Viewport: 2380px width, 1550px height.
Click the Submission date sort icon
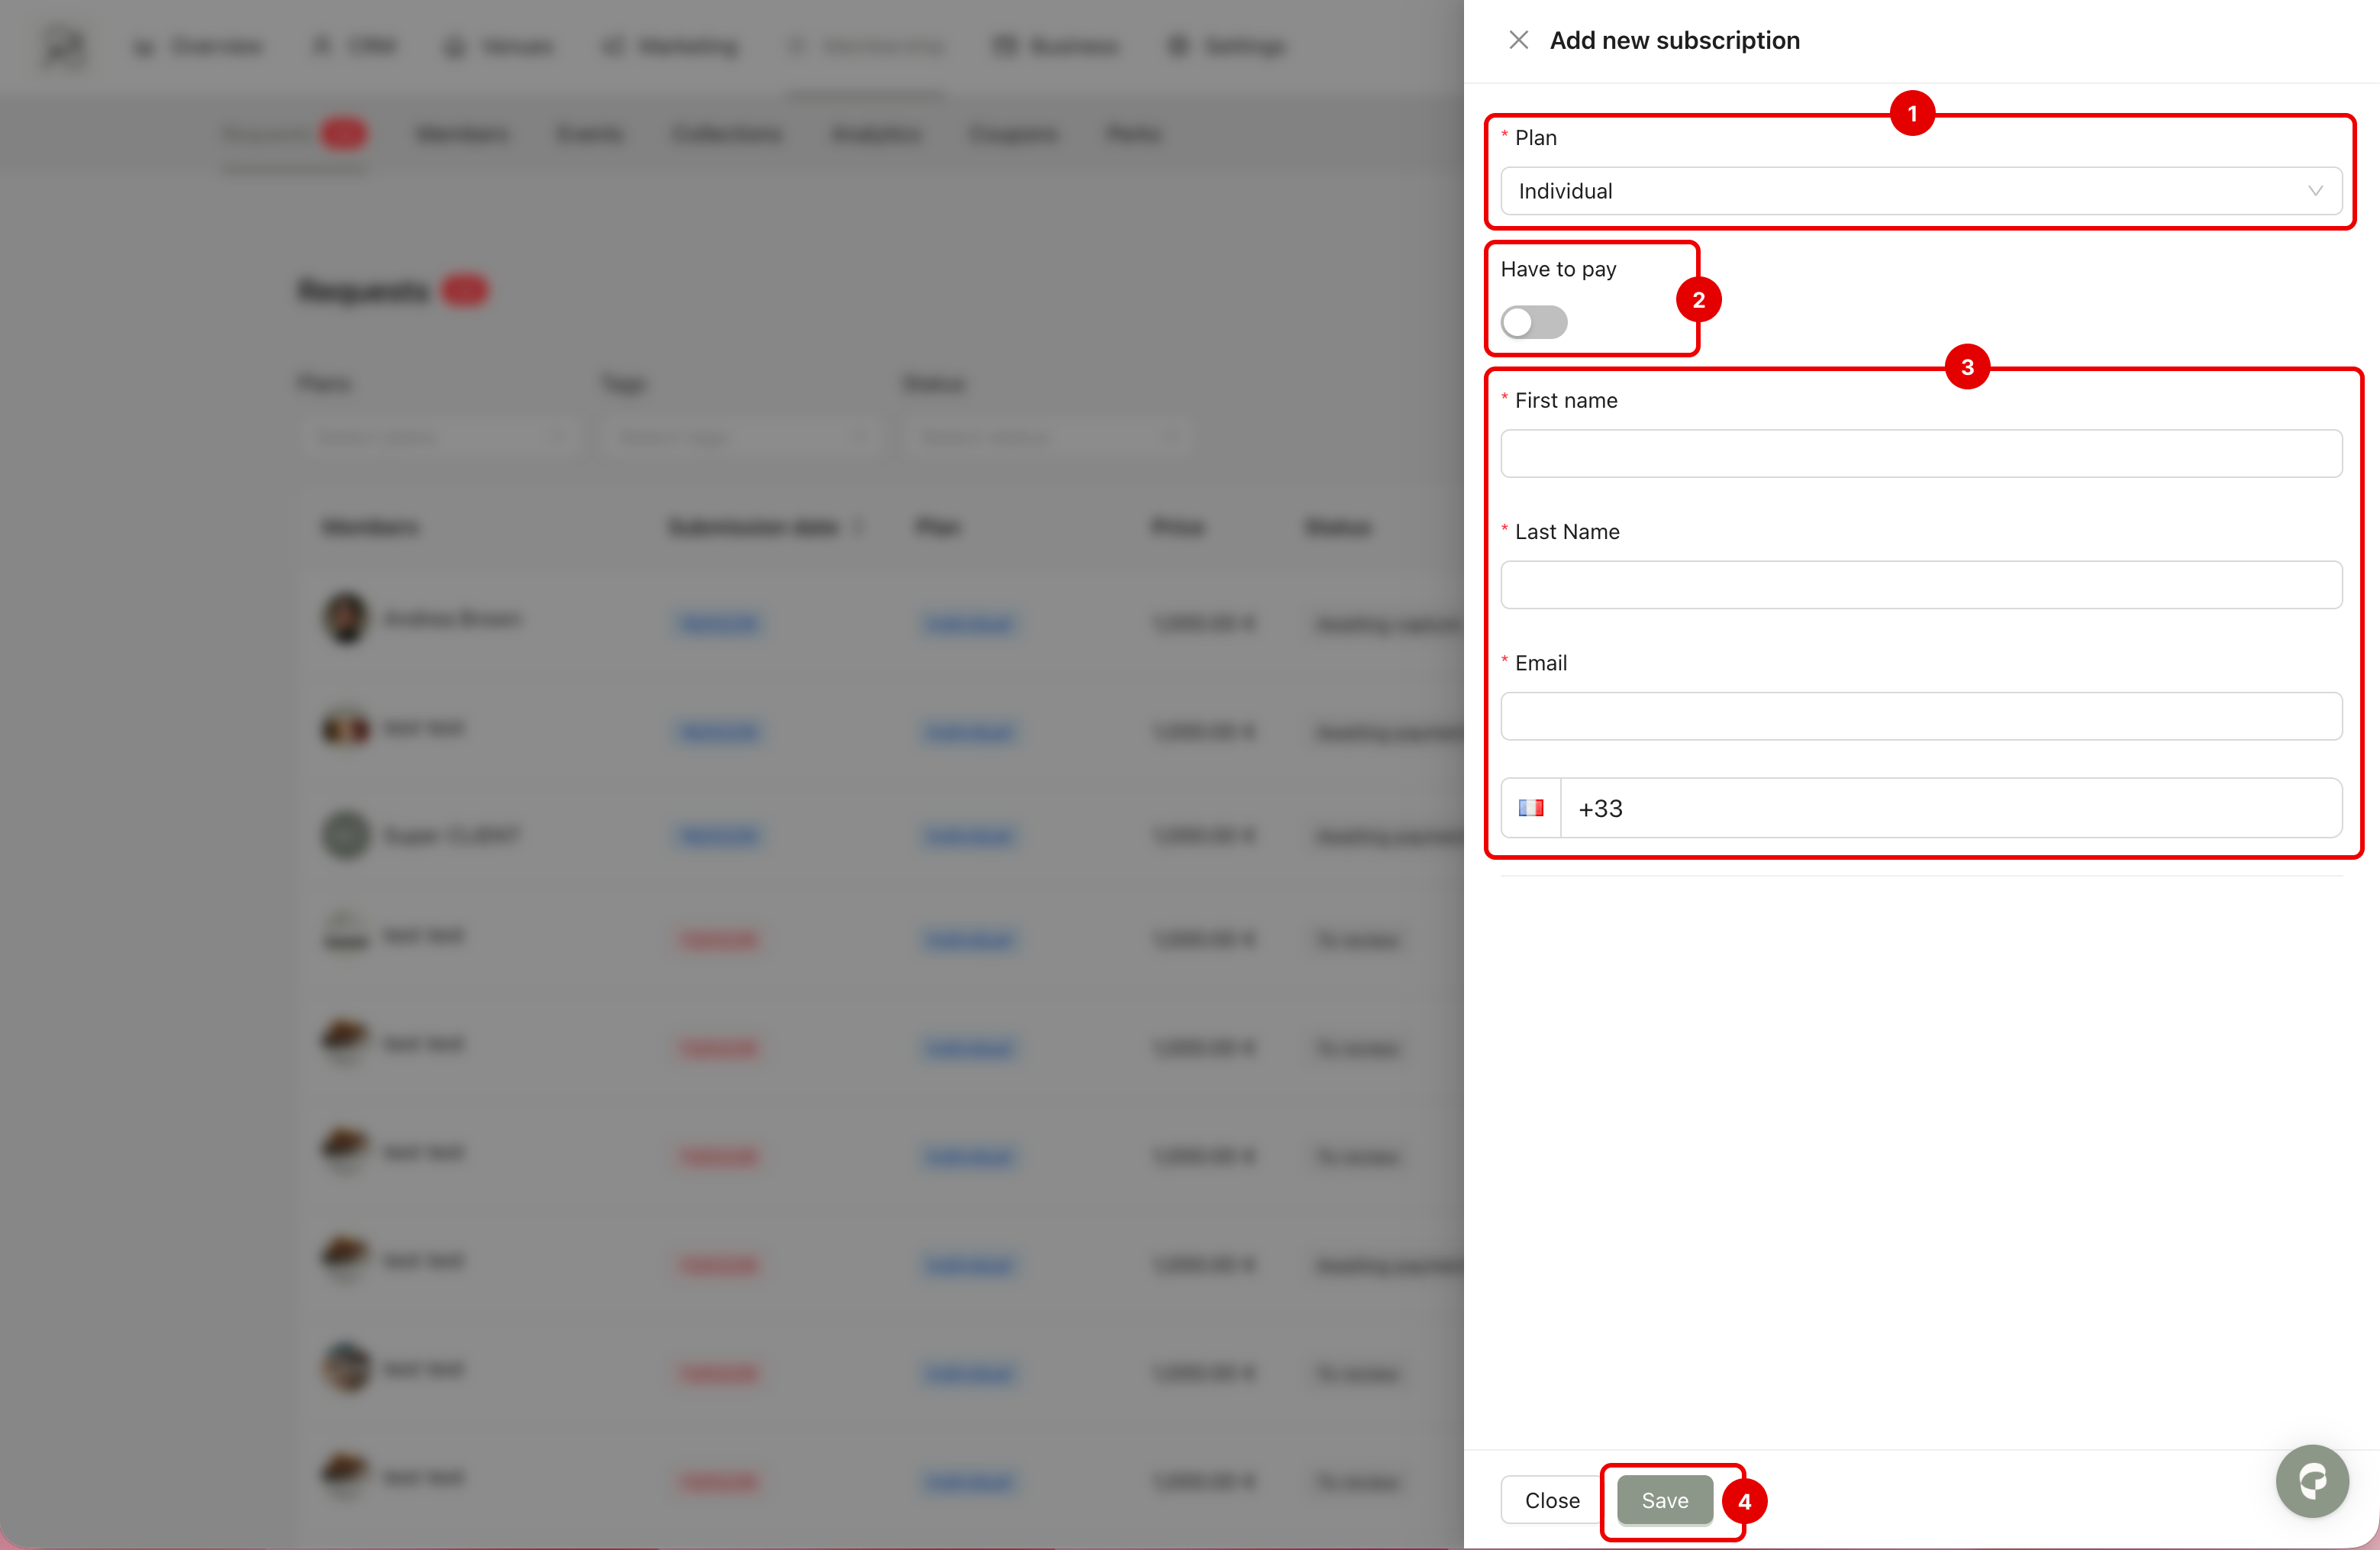[x=858, y=527]
